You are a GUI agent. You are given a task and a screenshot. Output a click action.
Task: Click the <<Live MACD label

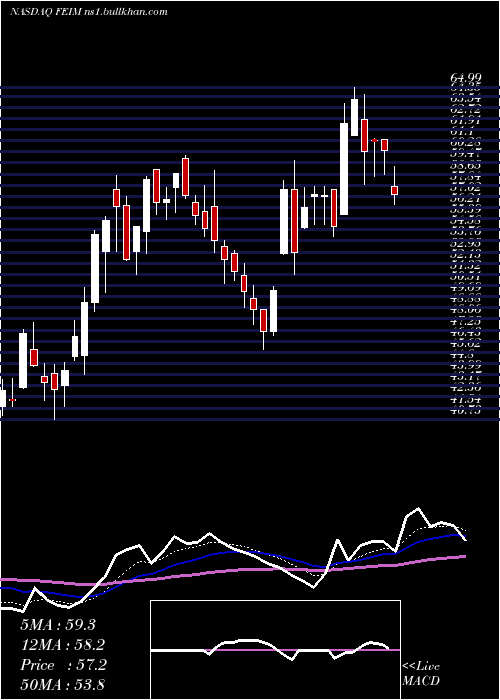pyautogui.click(x=421, y=674)
